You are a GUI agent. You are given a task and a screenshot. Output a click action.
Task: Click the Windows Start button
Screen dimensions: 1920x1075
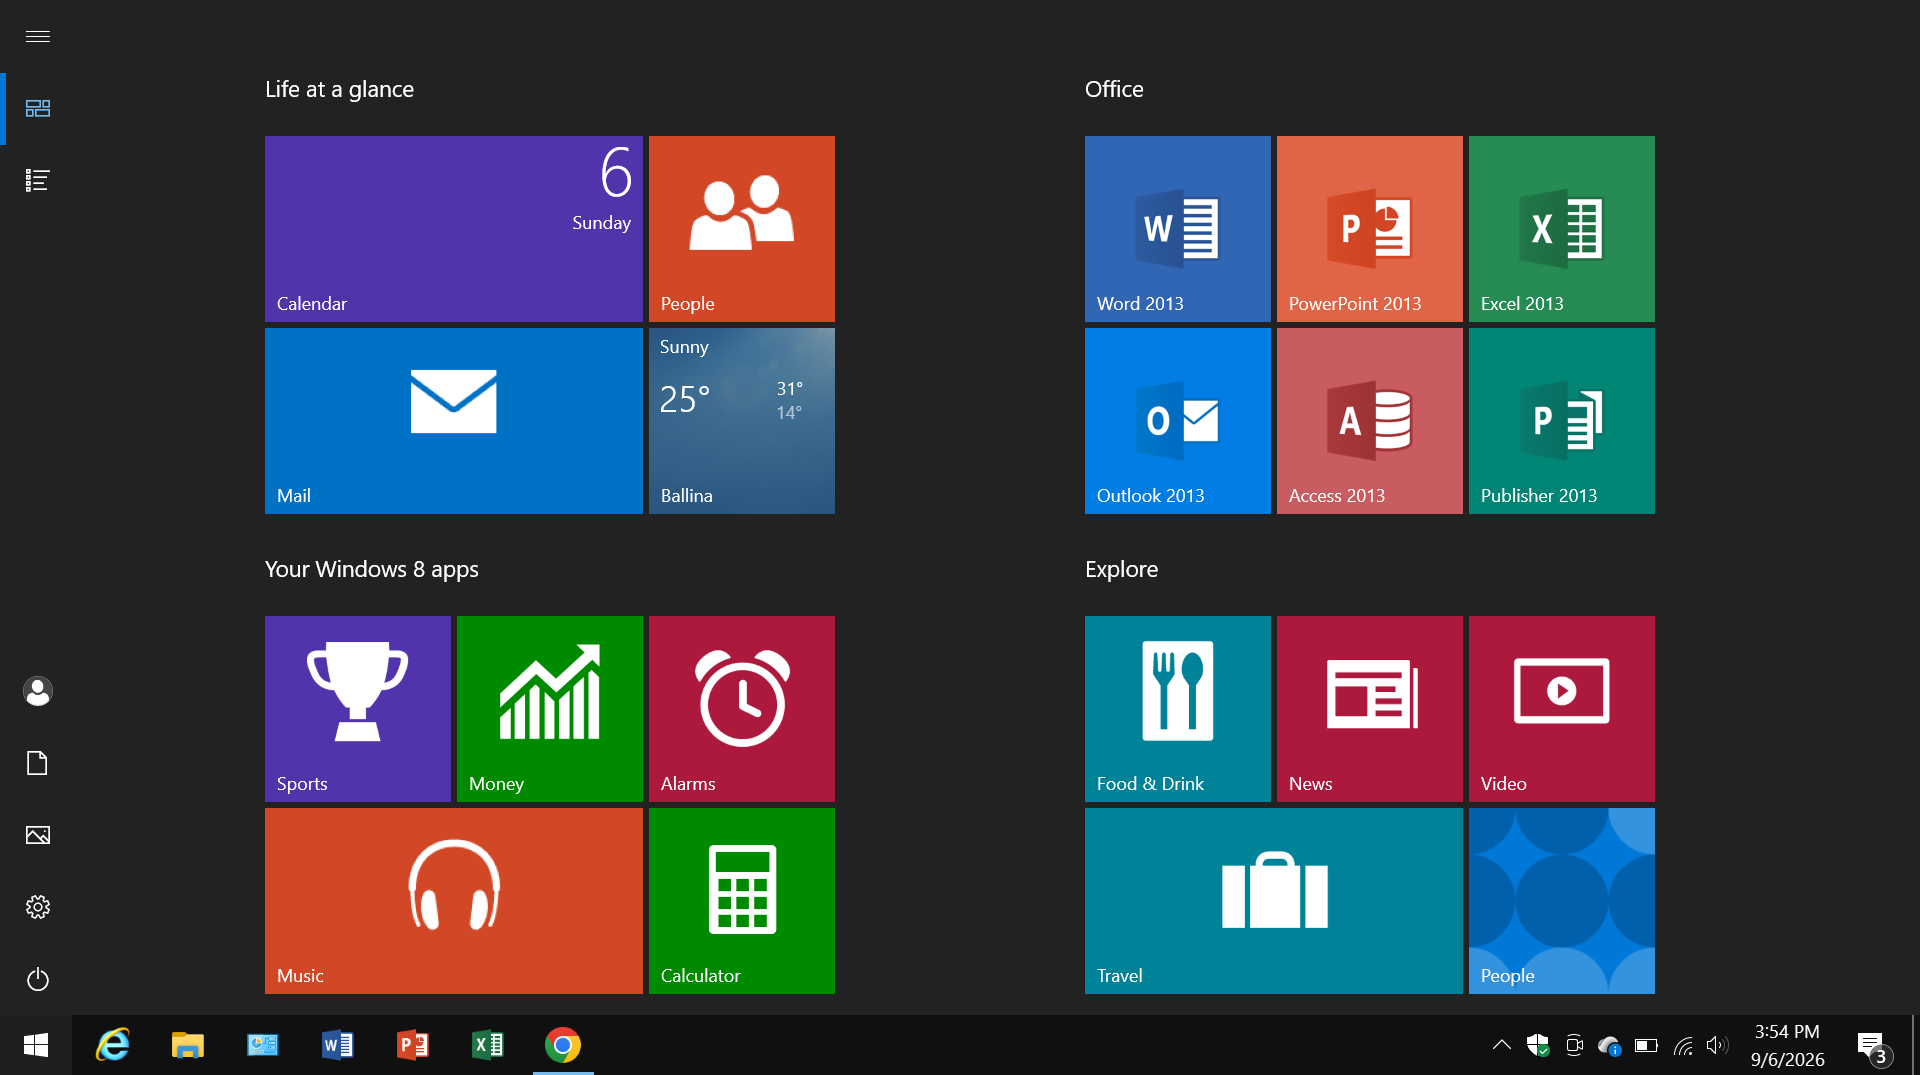click(x=36, y=1045)
